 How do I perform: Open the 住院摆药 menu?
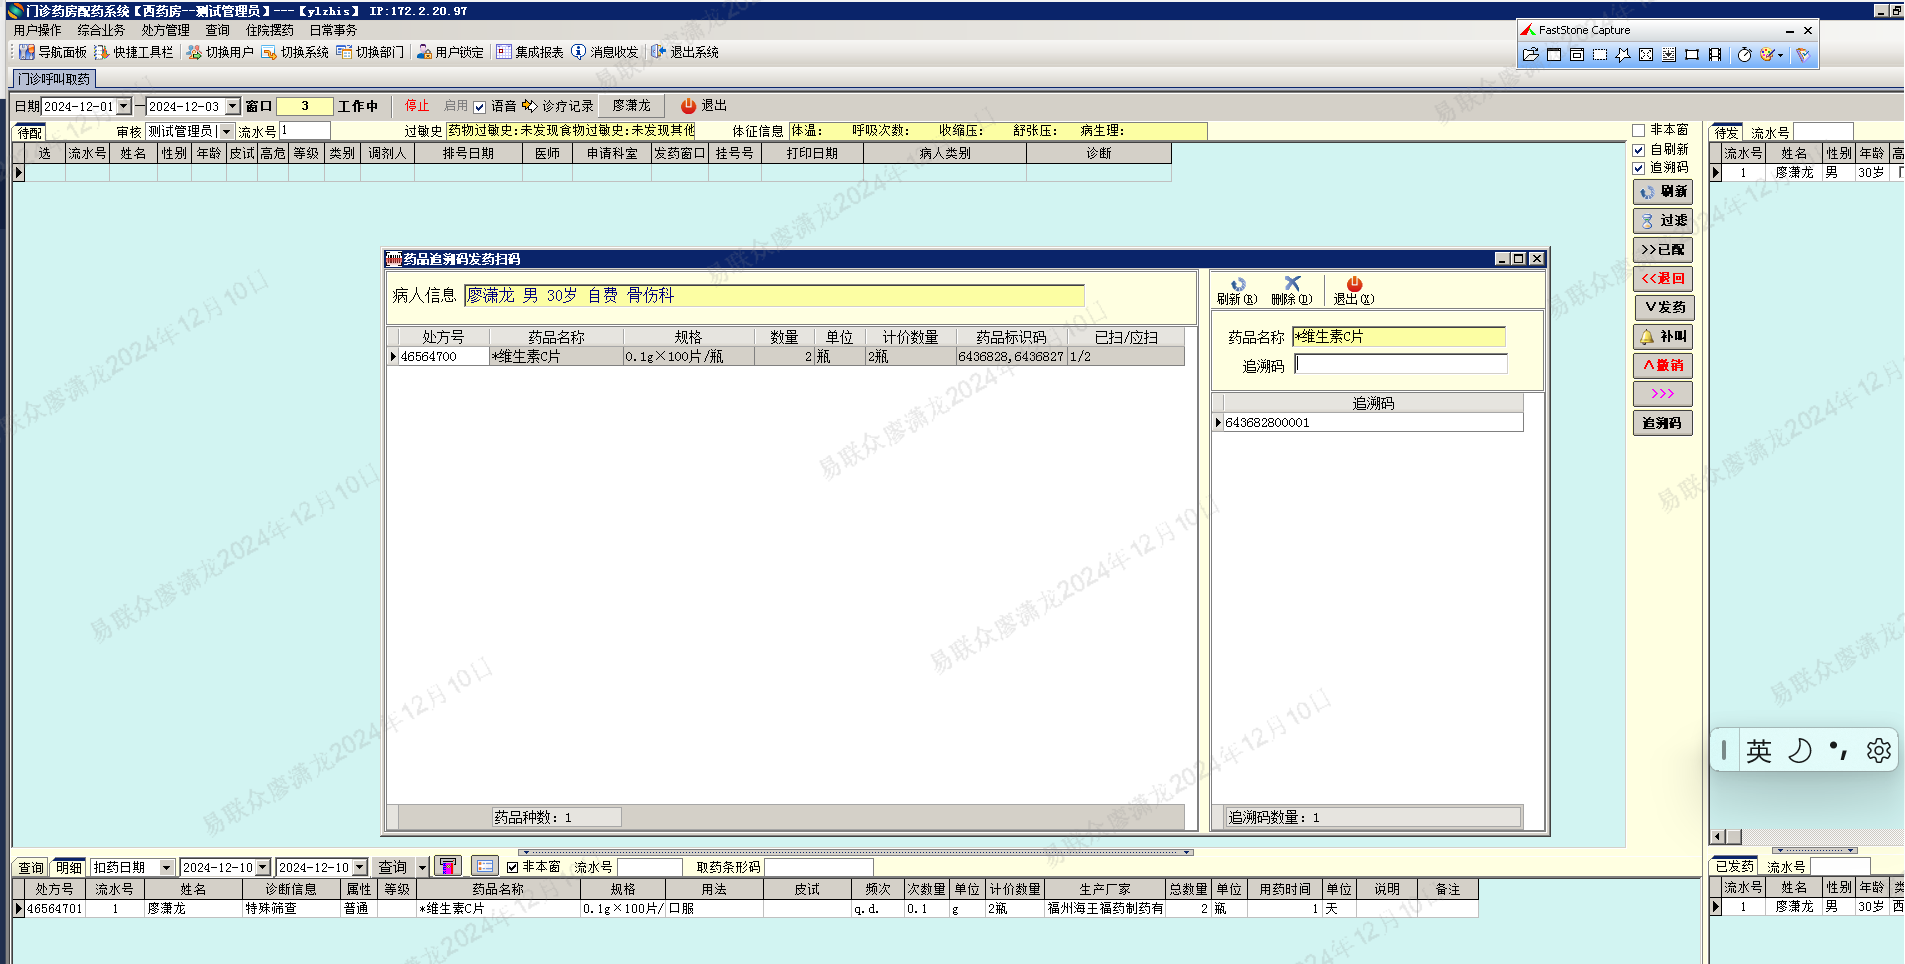pyautogui.click(x=270, y=31)
